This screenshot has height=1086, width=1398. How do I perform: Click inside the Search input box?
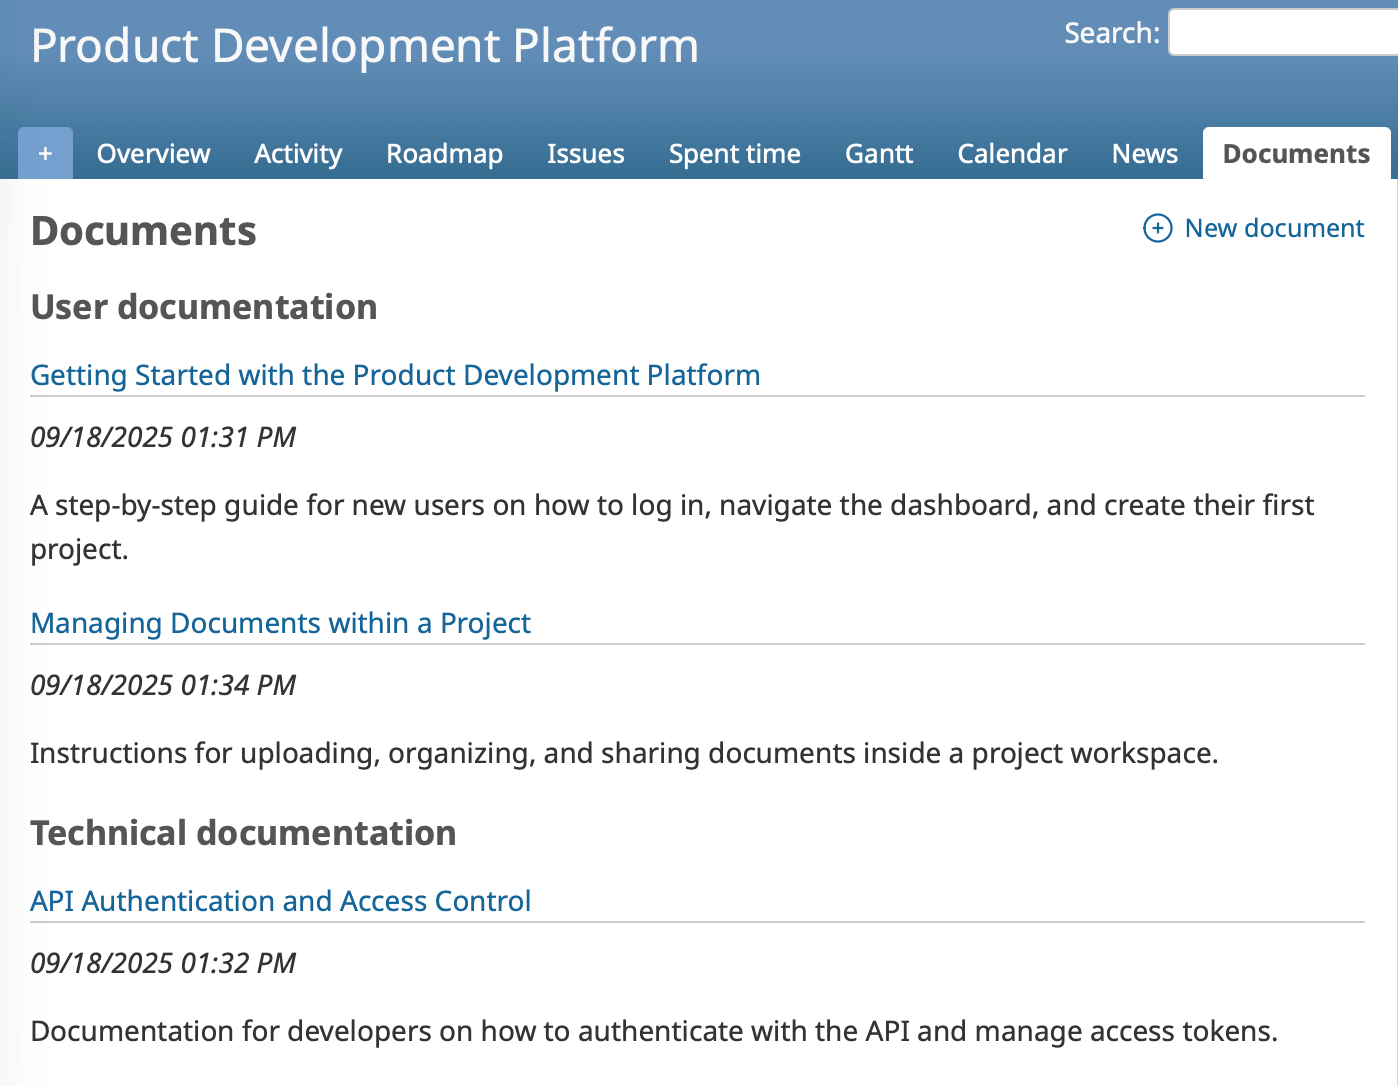[1290, 31]
